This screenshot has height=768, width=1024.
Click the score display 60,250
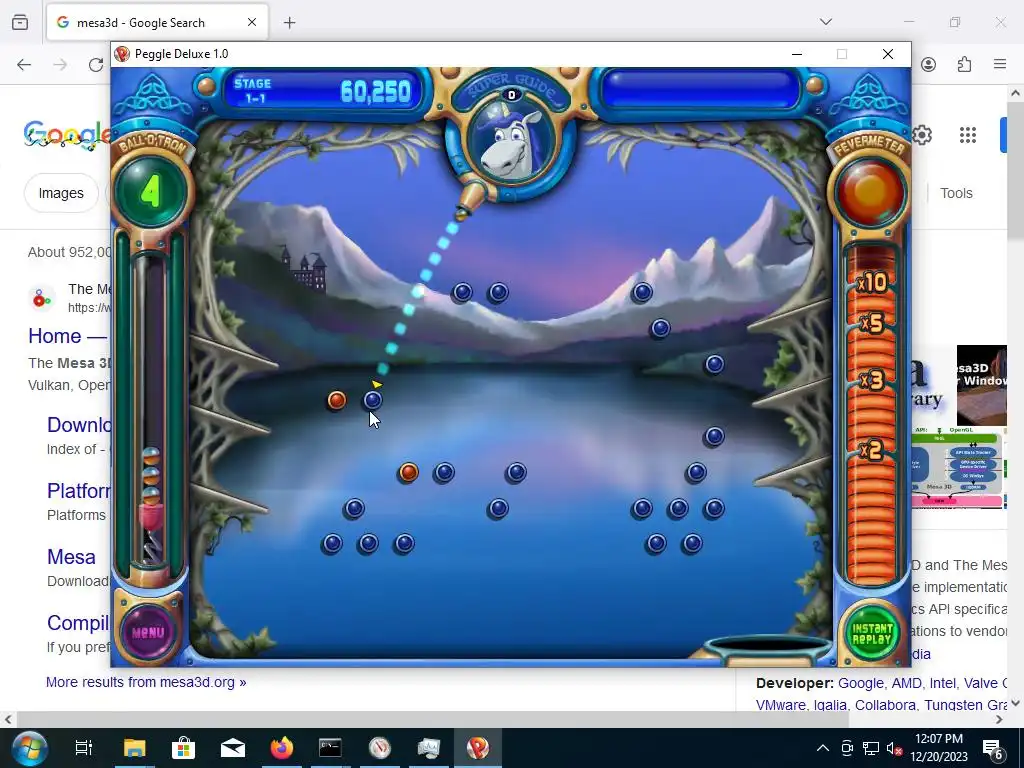click(x=376, y=92)
